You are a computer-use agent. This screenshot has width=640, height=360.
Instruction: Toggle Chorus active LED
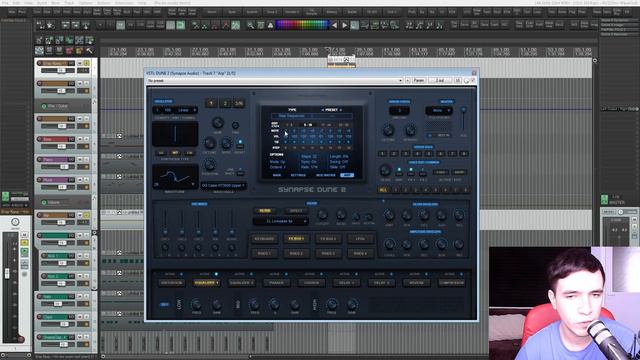(321, 274)
